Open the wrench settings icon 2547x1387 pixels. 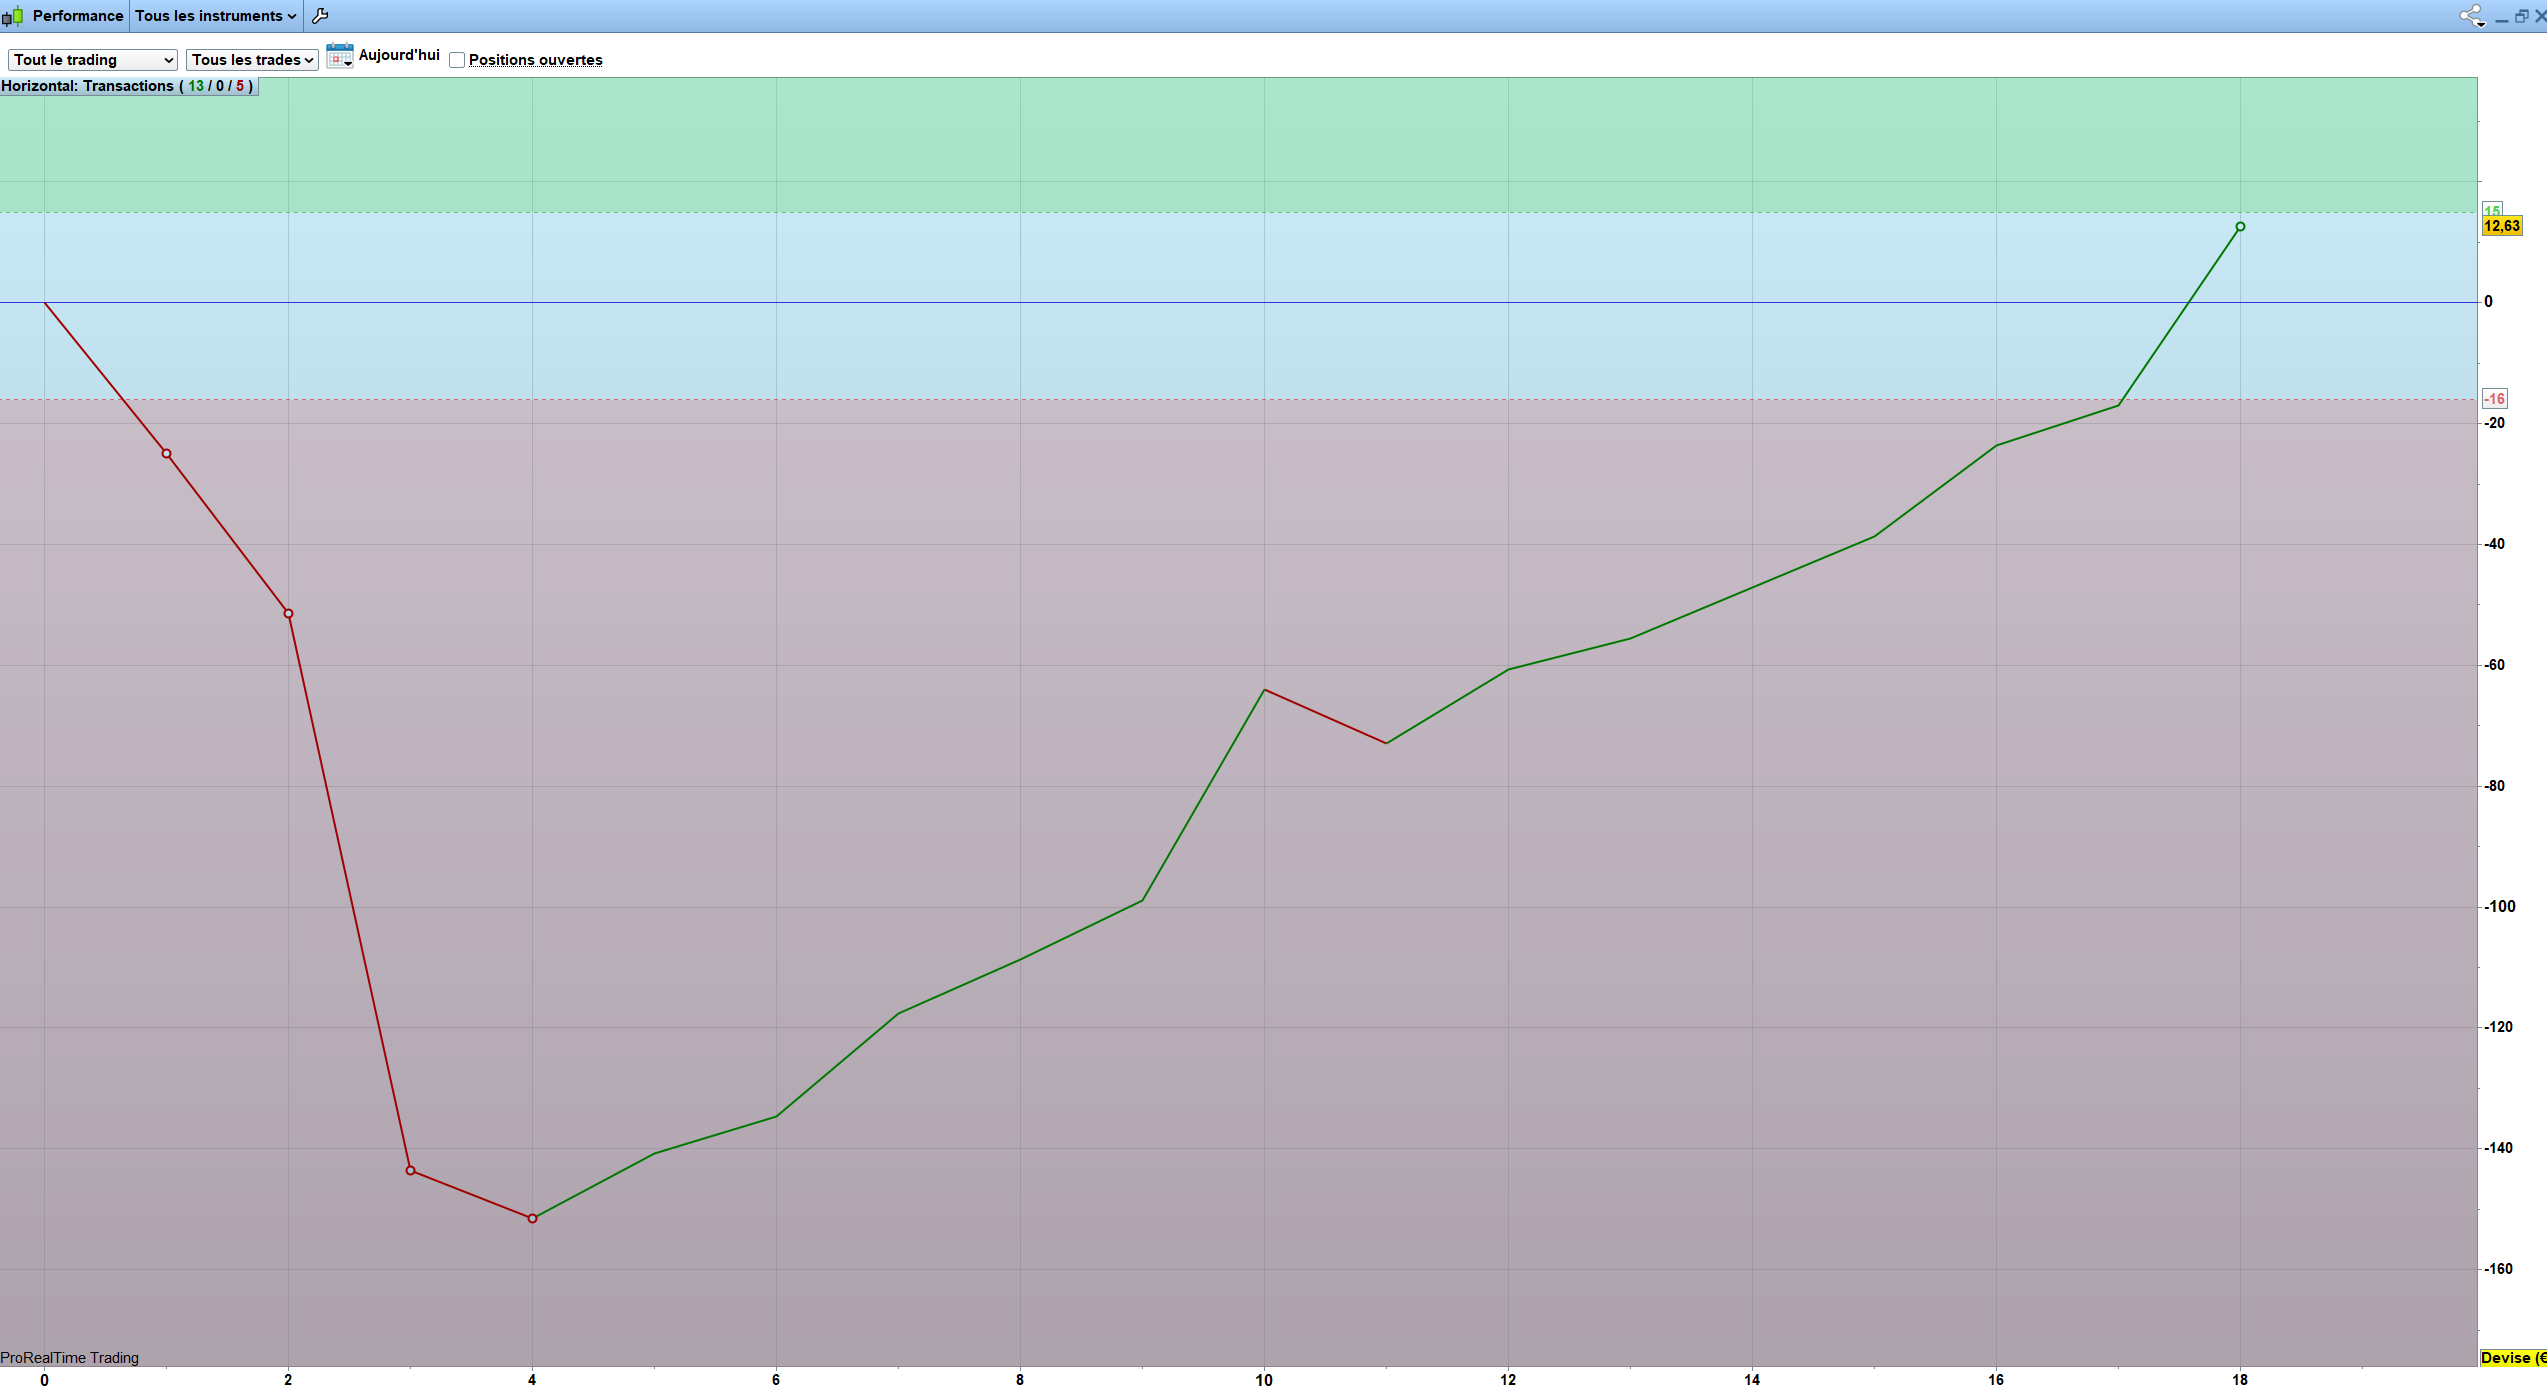(x=320, y=16)
